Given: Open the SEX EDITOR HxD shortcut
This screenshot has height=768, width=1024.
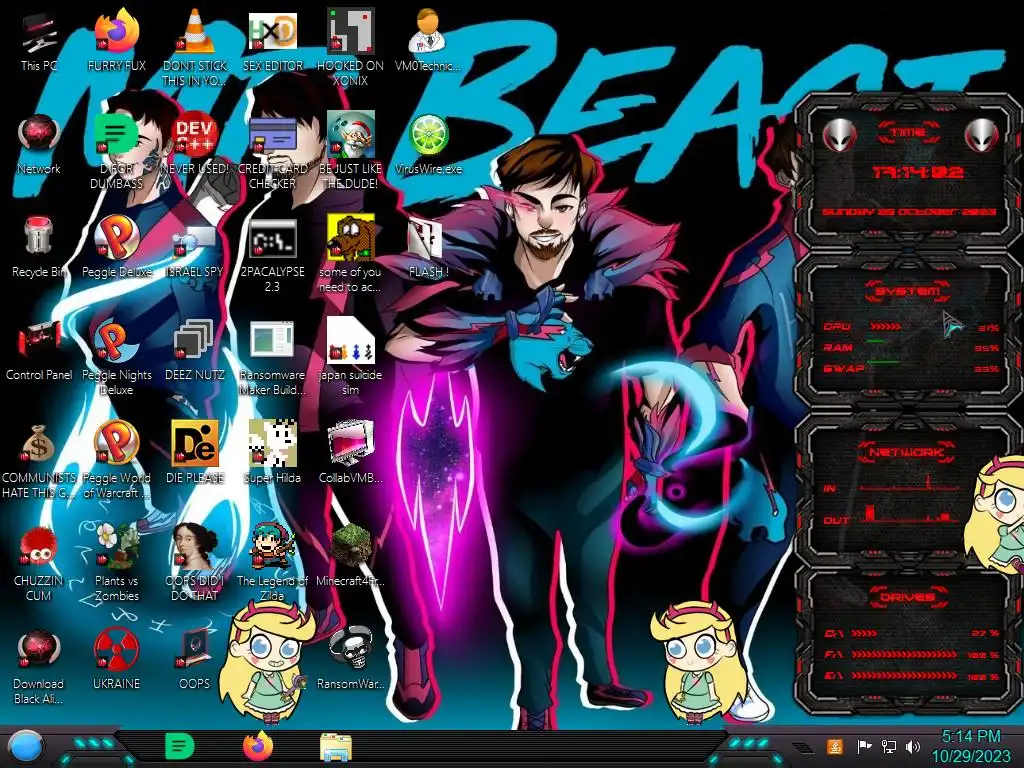Looking at the screenshot, I should coord(272,31).
